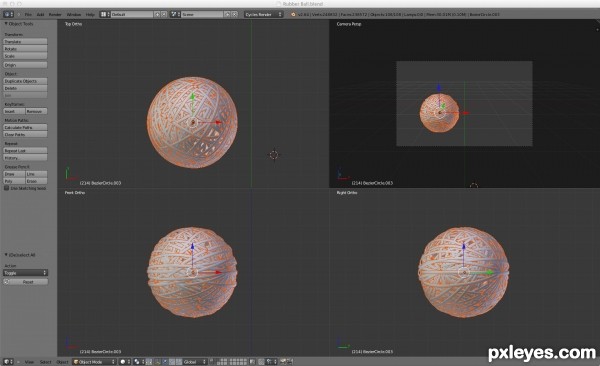Delete the current scene
Screen dimensions: 600x366
click(x=235, y=14)
